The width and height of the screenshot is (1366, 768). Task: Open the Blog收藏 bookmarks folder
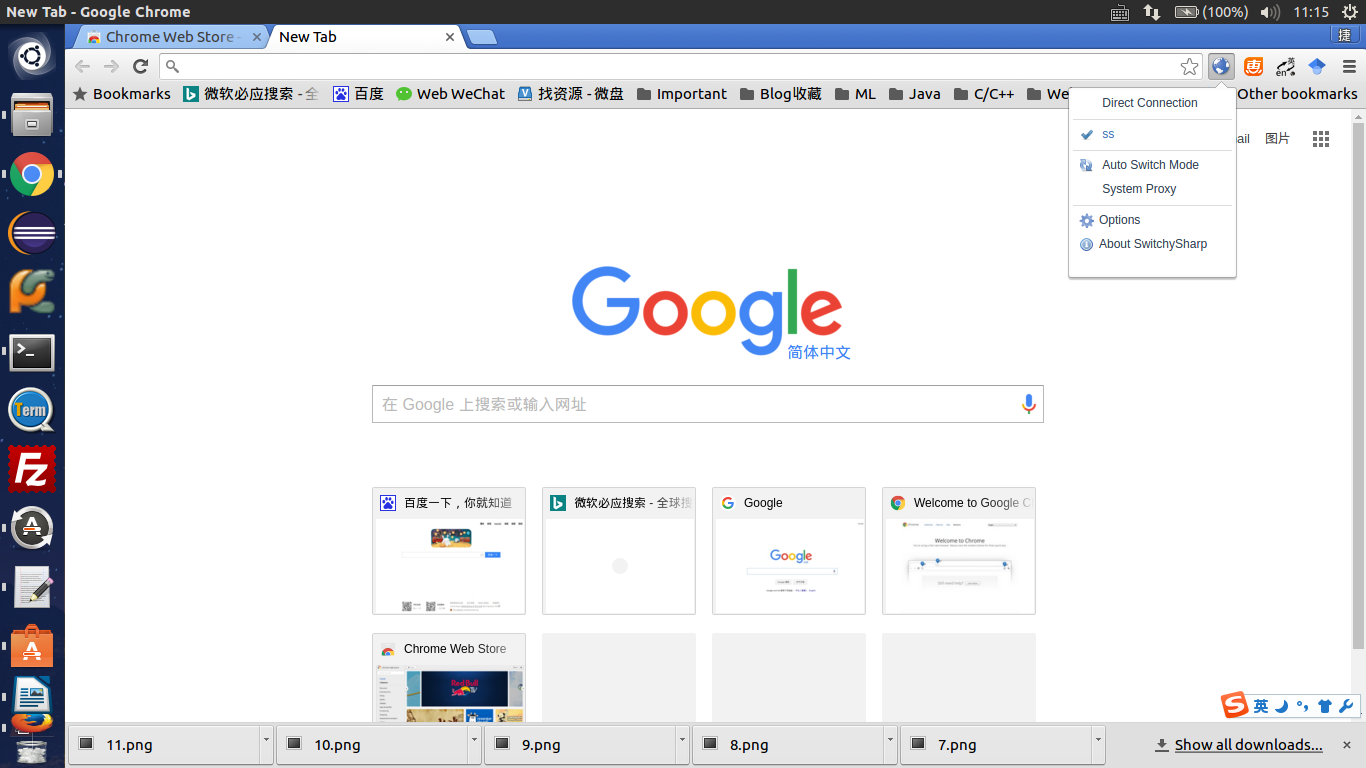point(780,94)
